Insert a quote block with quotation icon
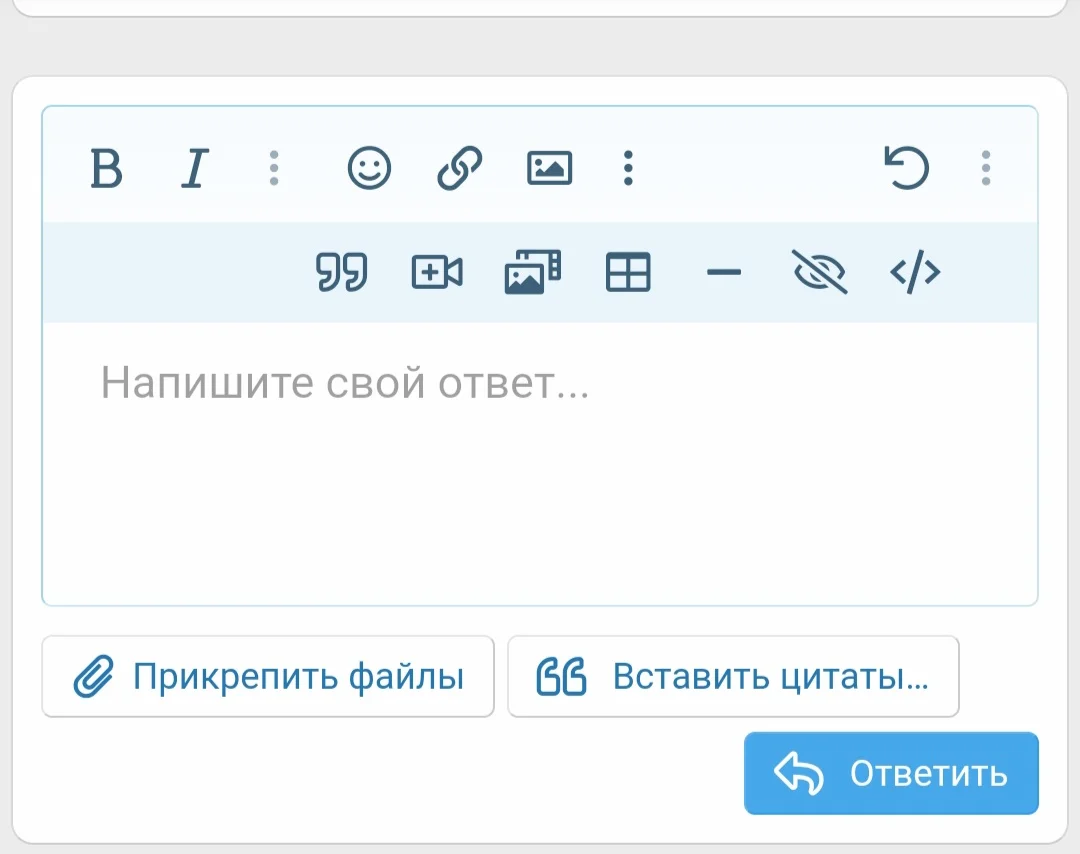 click(342, 272)
